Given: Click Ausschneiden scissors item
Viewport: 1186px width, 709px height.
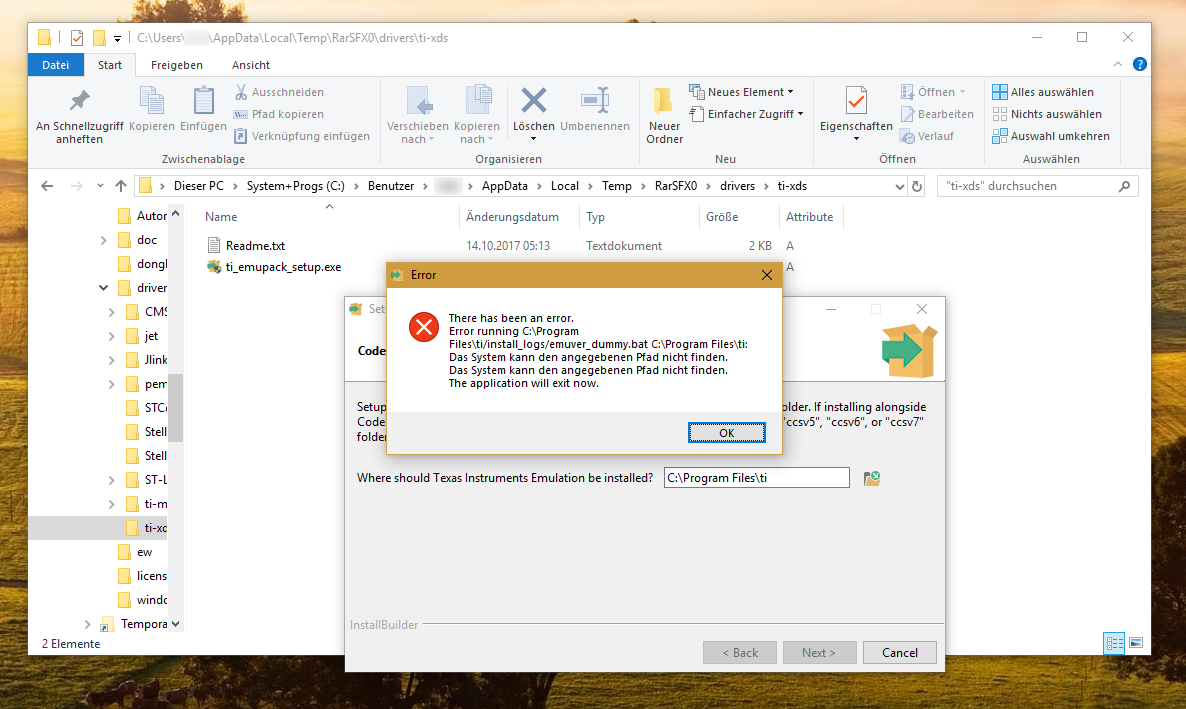Looking at the screenshot, I should (x=278, y=92).
